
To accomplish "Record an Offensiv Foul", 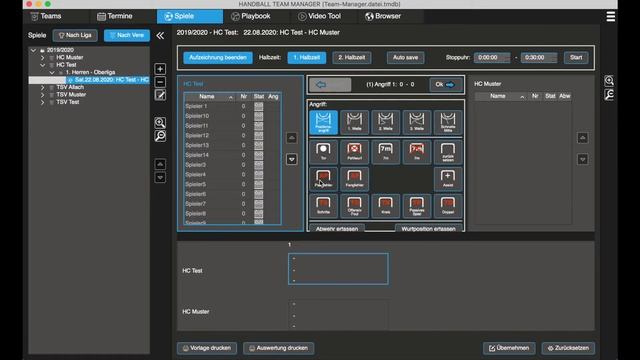I will coord(354,206).
